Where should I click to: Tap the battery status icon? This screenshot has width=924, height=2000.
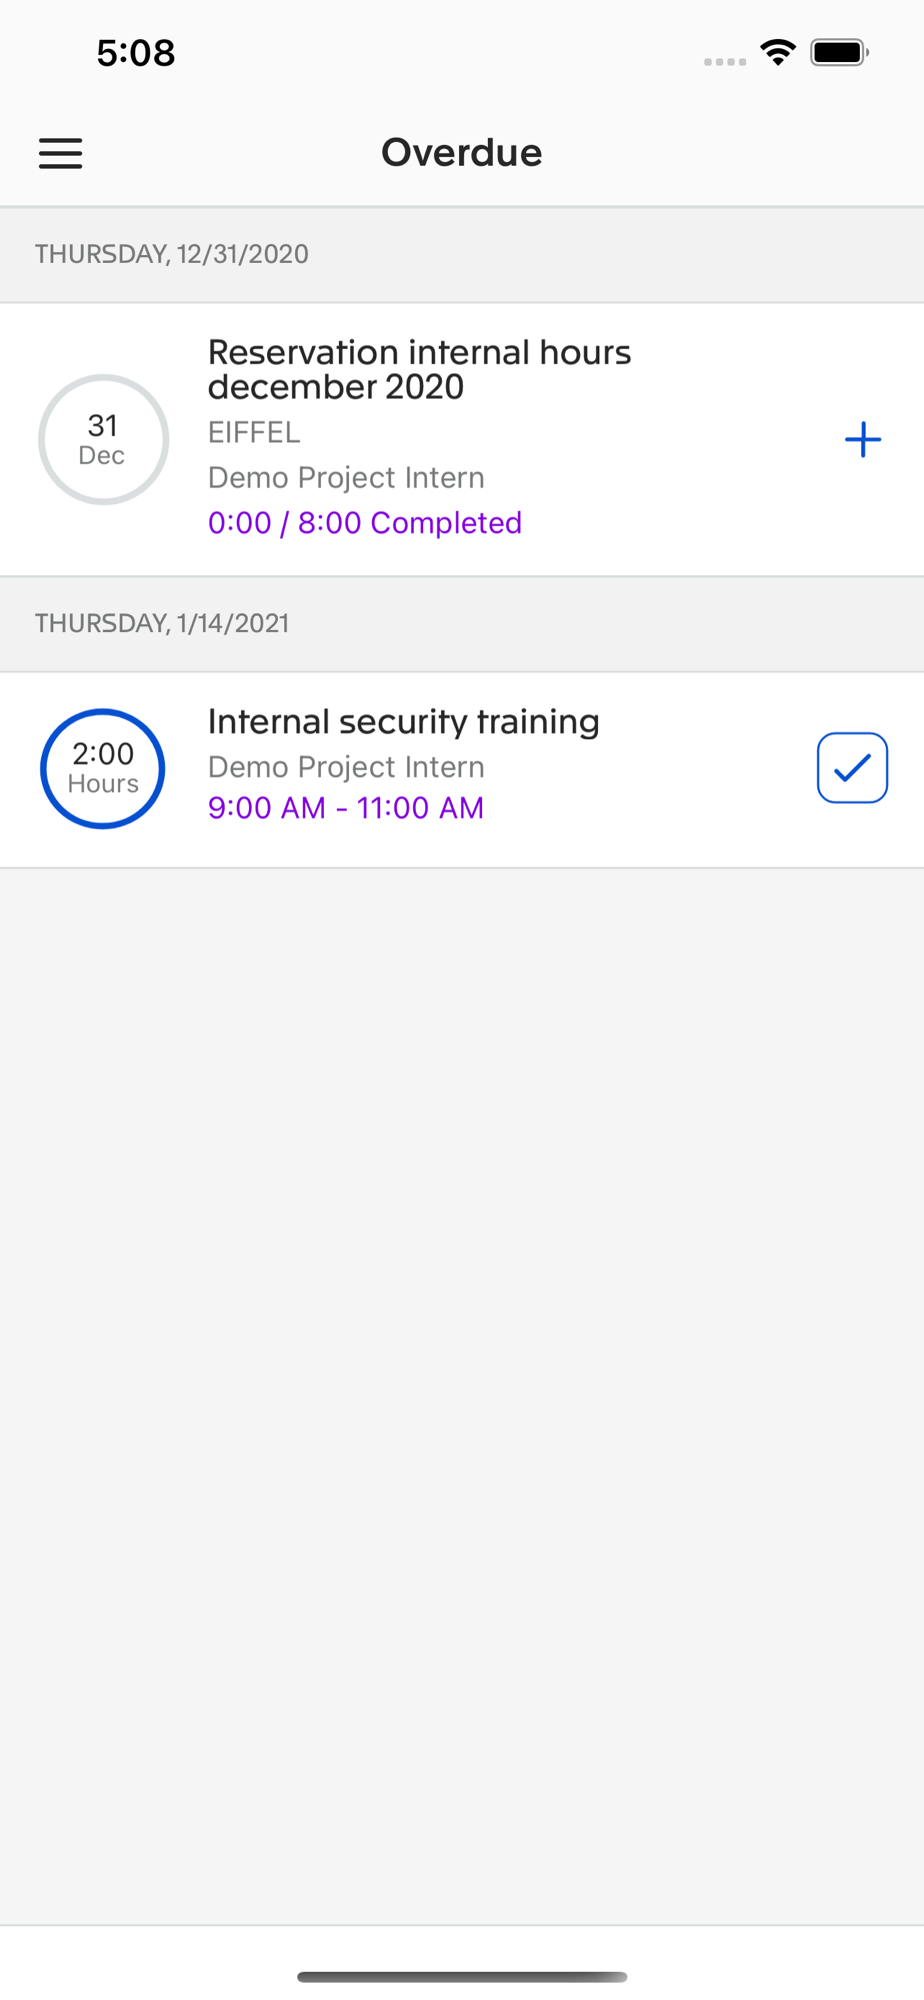click(x=840, y=52)
